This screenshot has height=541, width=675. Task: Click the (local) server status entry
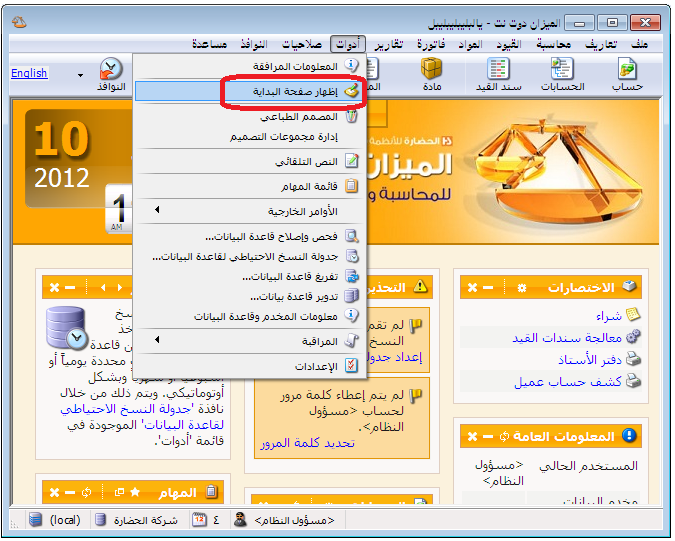point(54,520)
